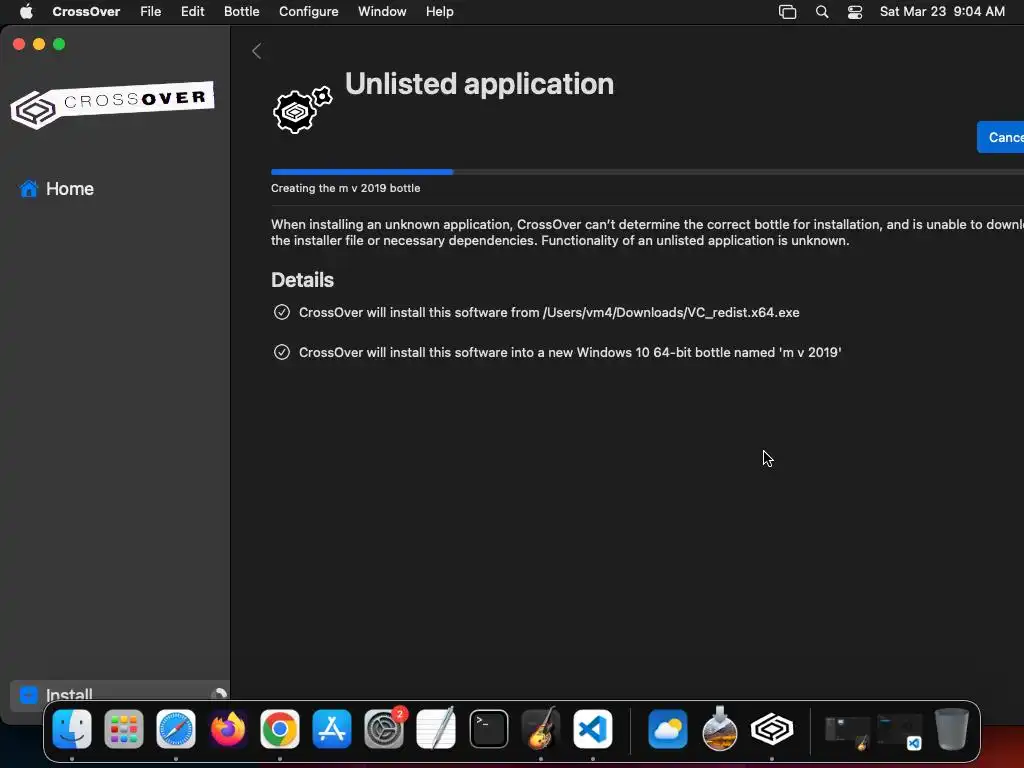Launch Google Chrome from the Dock
Image resolution: width=1024 pixels, height=768 pixels.
[x=280, y=729]
